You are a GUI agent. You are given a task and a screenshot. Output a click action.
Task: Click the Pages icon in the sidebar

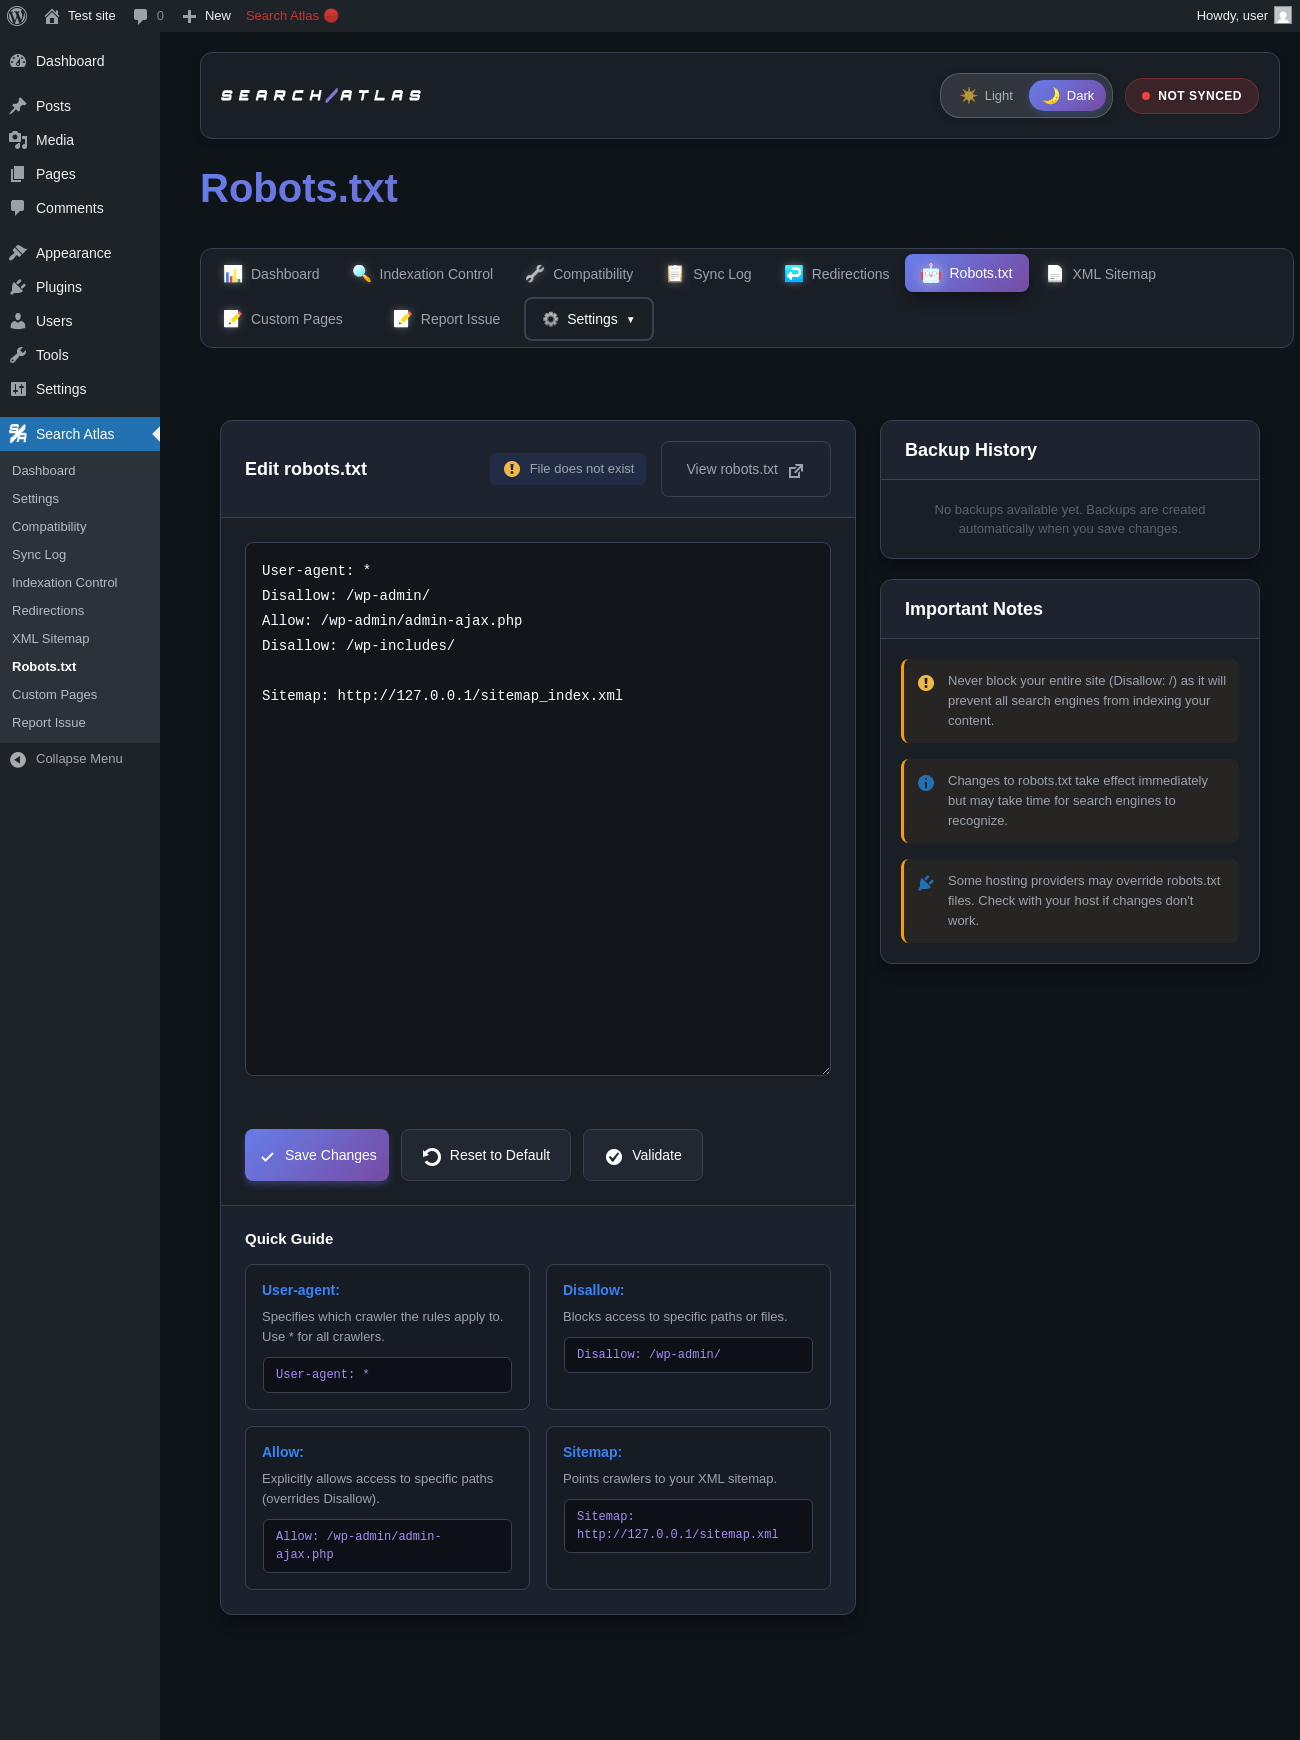coord(18,174)
